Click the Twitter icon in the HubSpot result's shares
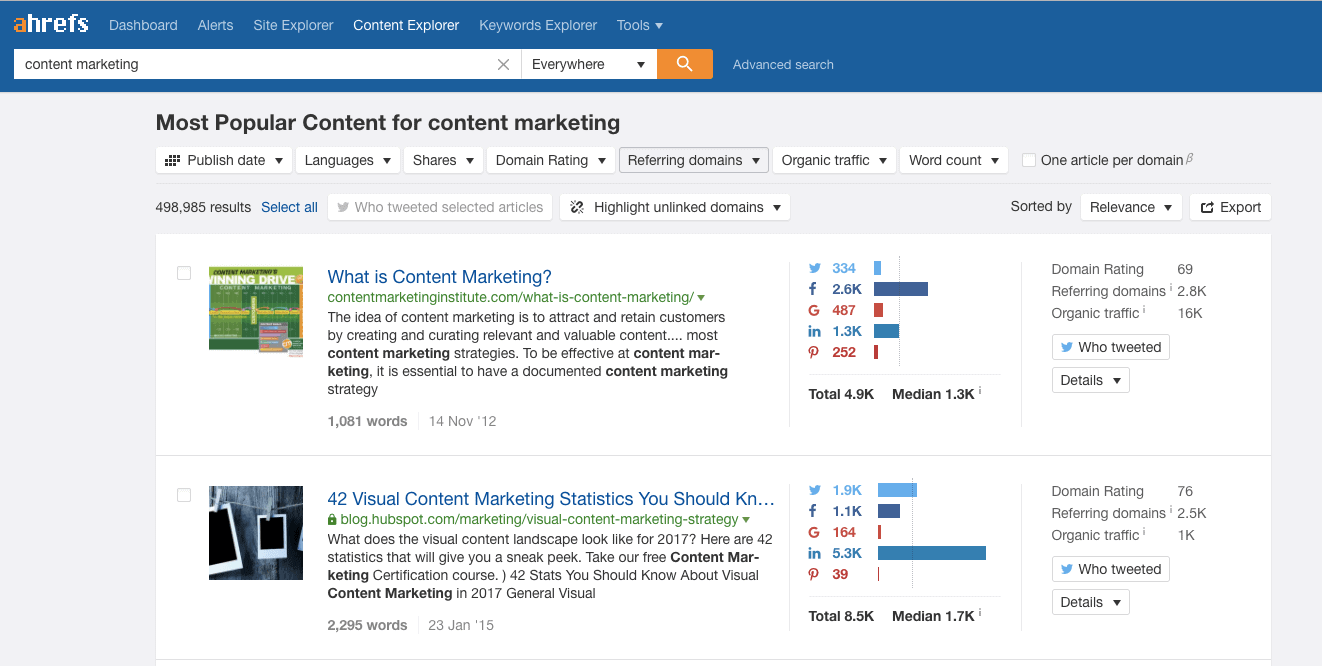Image resolution: width=1322 pixels, height=666 pixels. pos(815,490)
